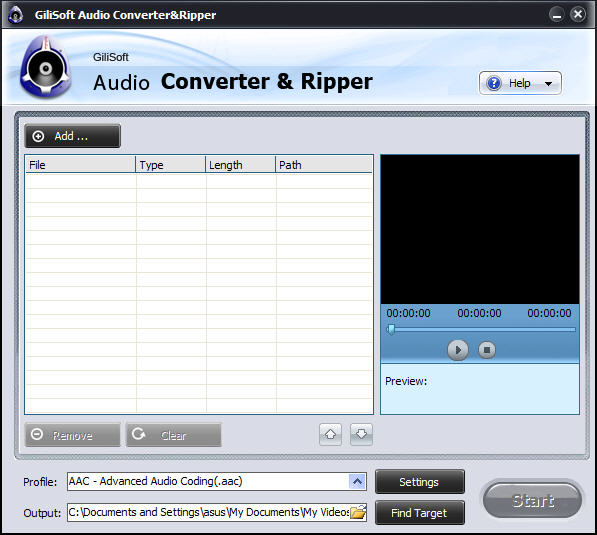597x535 pixels.
Task: Click the Output path input field
Action: pos(208,512)
